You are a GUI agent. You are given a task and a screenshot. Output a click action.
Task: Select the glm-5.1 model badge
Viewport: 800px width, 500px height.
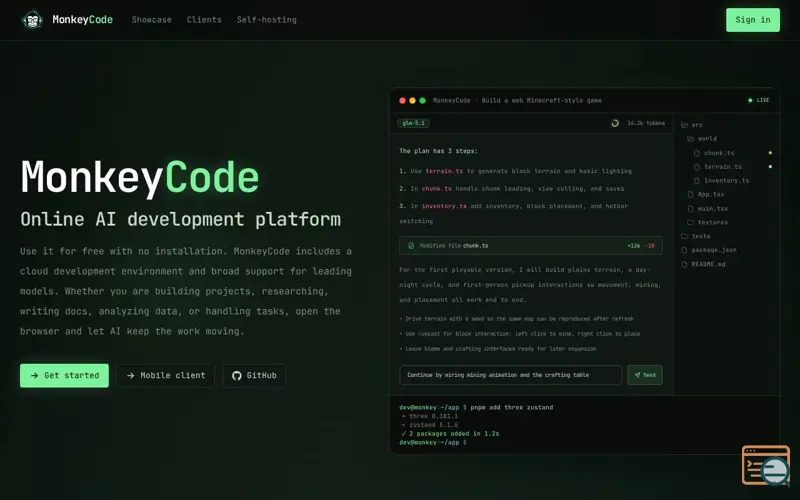pyautogui.click(x=413, y=123)
